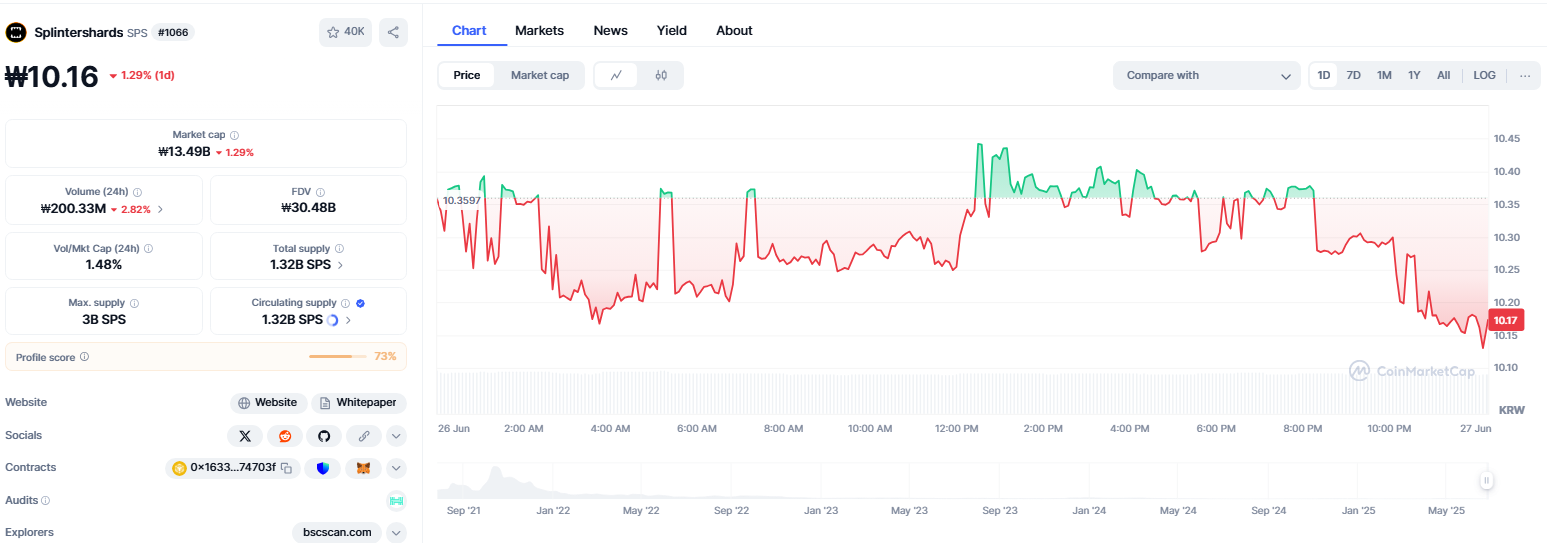The image size is (1547, 543).
Task: Click the verified circulating supply badge
Action: click(x=360, y=303)
